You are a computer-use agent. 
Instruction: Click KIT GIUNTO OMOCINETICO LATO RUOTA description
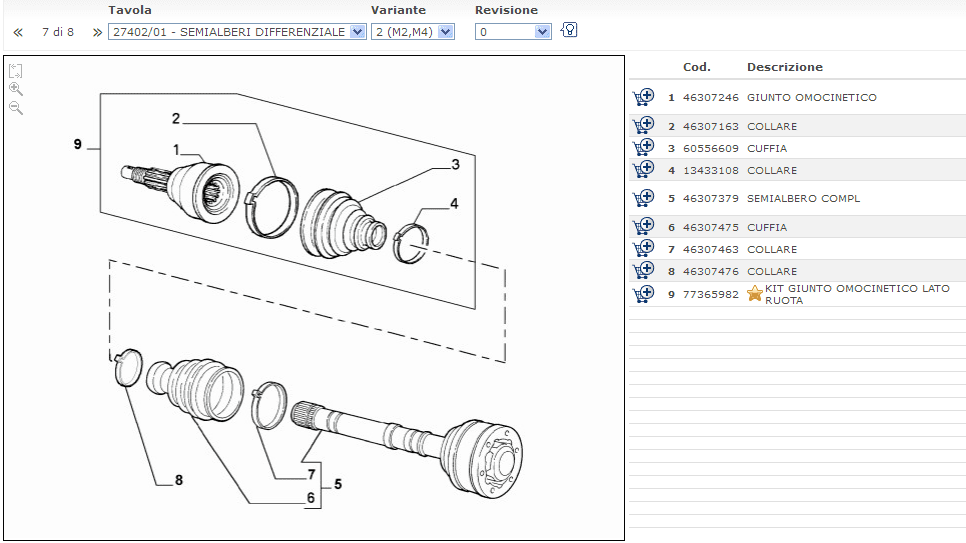point(857,295)
